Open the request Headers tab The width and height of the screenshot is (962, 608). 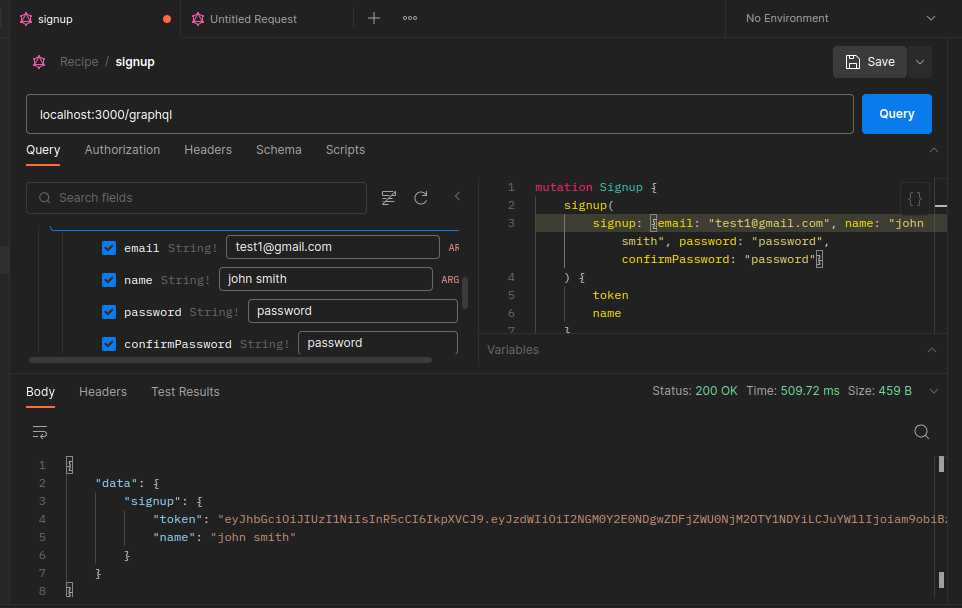pos(208,150)
